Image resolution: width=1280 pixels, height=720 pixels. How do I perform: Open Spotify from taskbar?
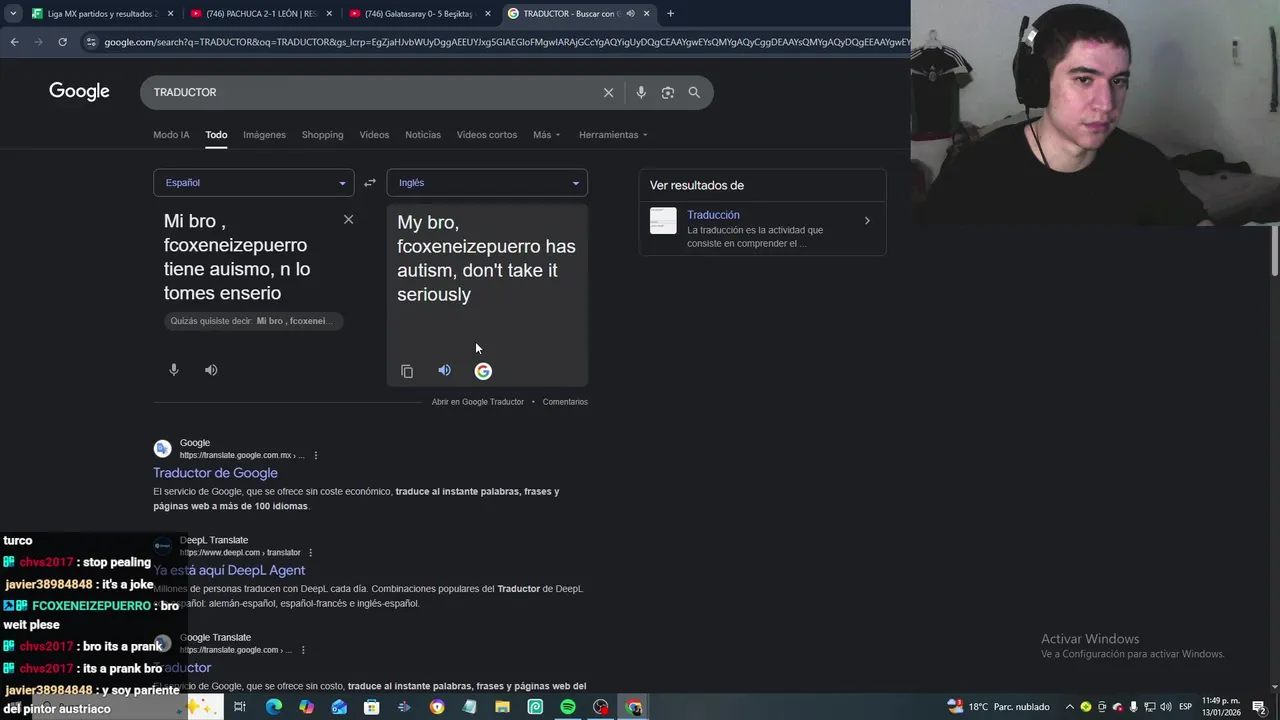click(x=568, y=707)
